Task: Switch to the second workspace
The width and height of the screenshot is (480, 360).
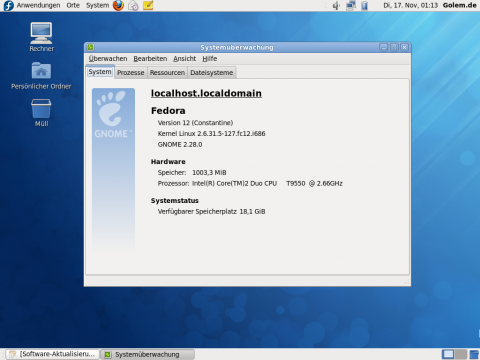Action: [461, 354]
